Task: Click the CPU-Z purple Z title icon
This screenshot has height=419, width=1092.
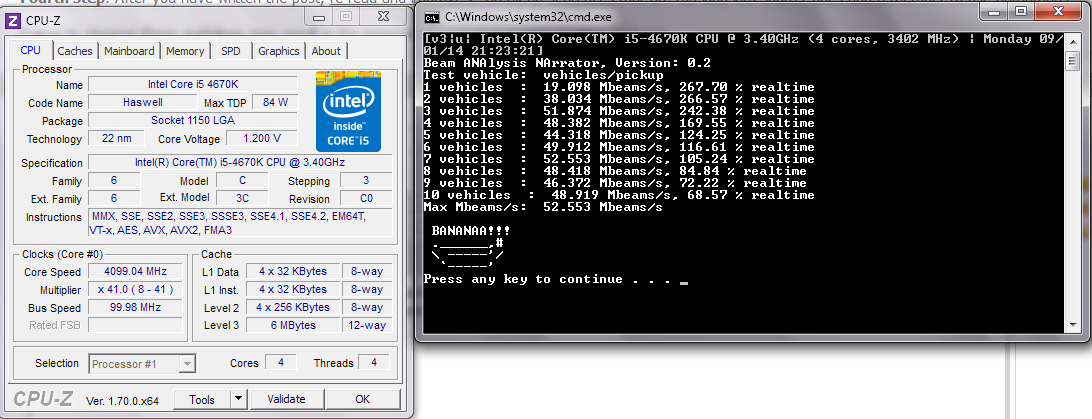Action: tap(13, 21)
